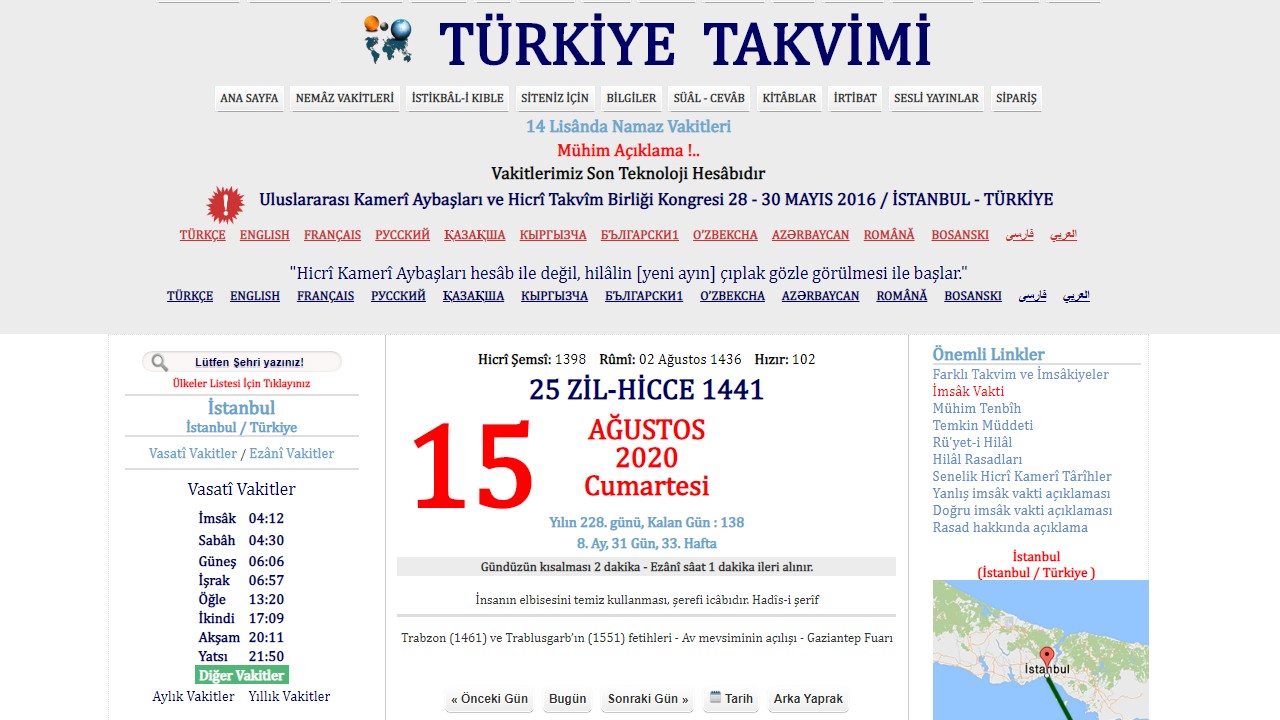Open 'Mühim Tenbîh' link
Viewport: 1280px width, 720px height.
click(x=977, y=409)
